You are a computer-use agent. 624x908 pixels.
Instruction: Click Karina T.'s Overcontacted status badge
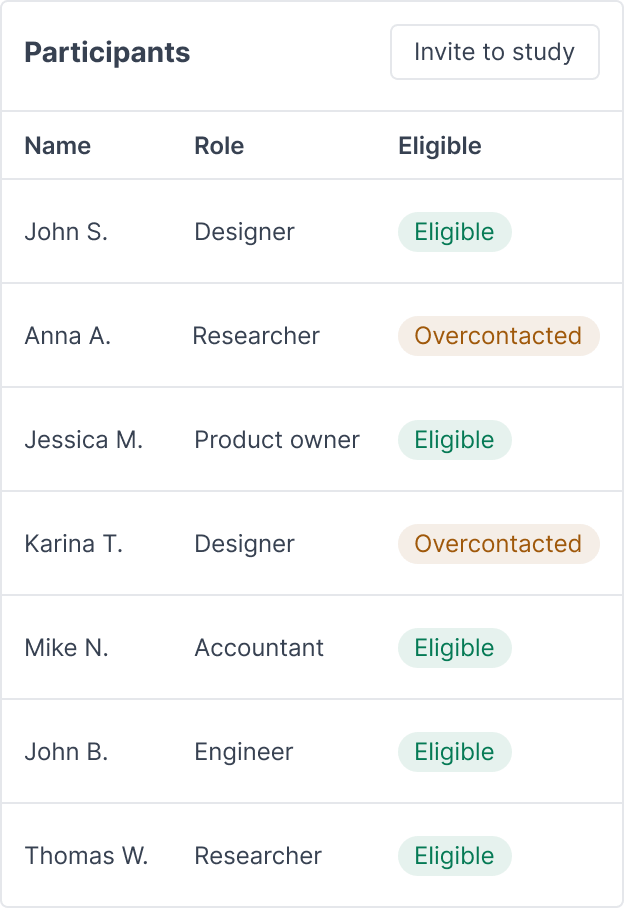pos(498,544)
